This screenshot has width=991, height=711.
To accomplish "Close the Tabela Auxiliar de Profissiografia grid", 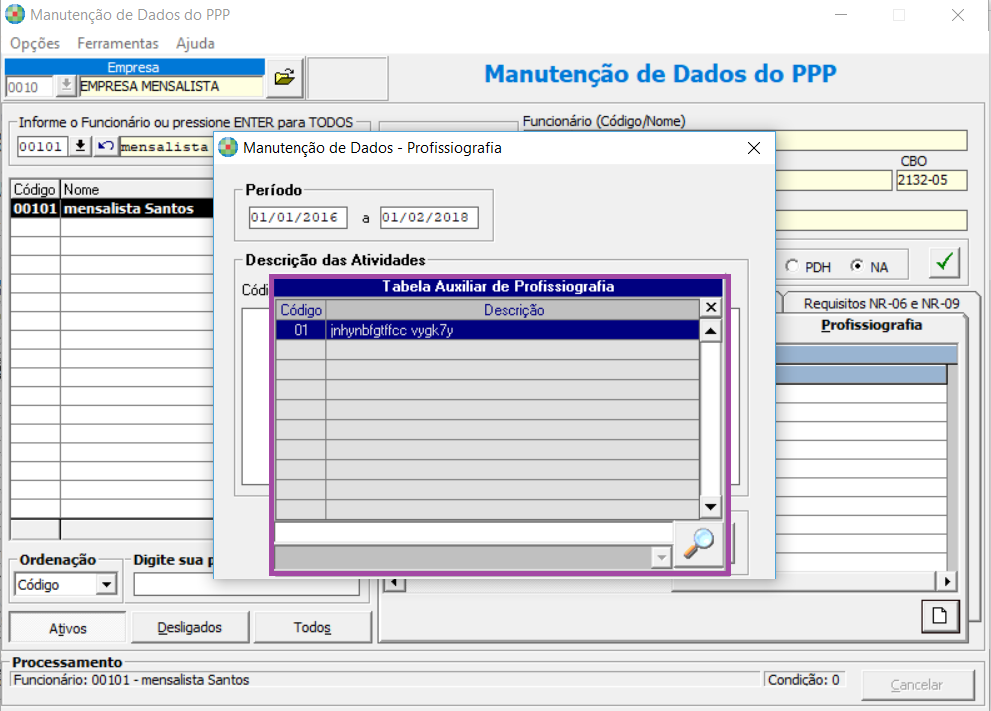I will [711, 308].
